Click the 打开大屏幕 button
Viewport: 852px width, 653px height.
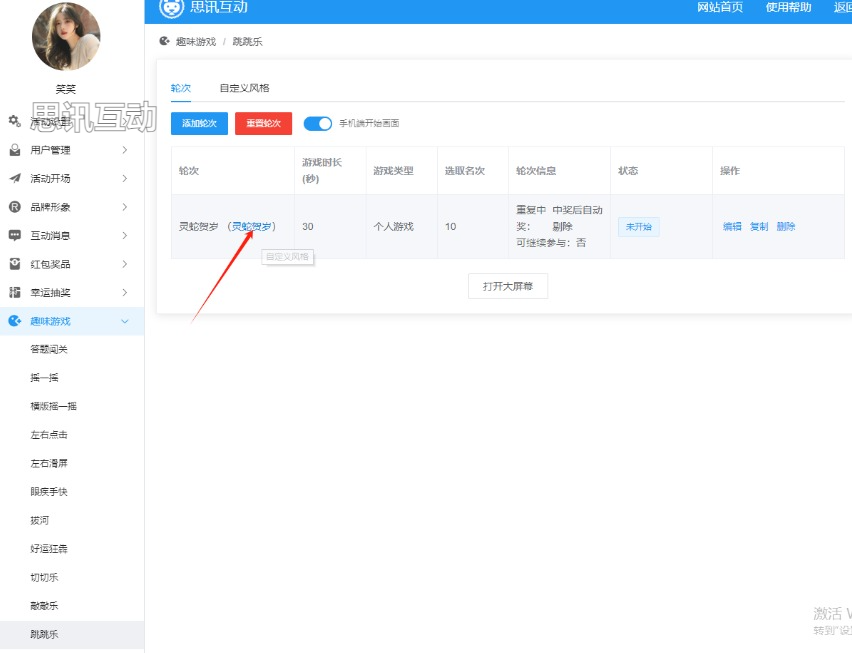508,286
